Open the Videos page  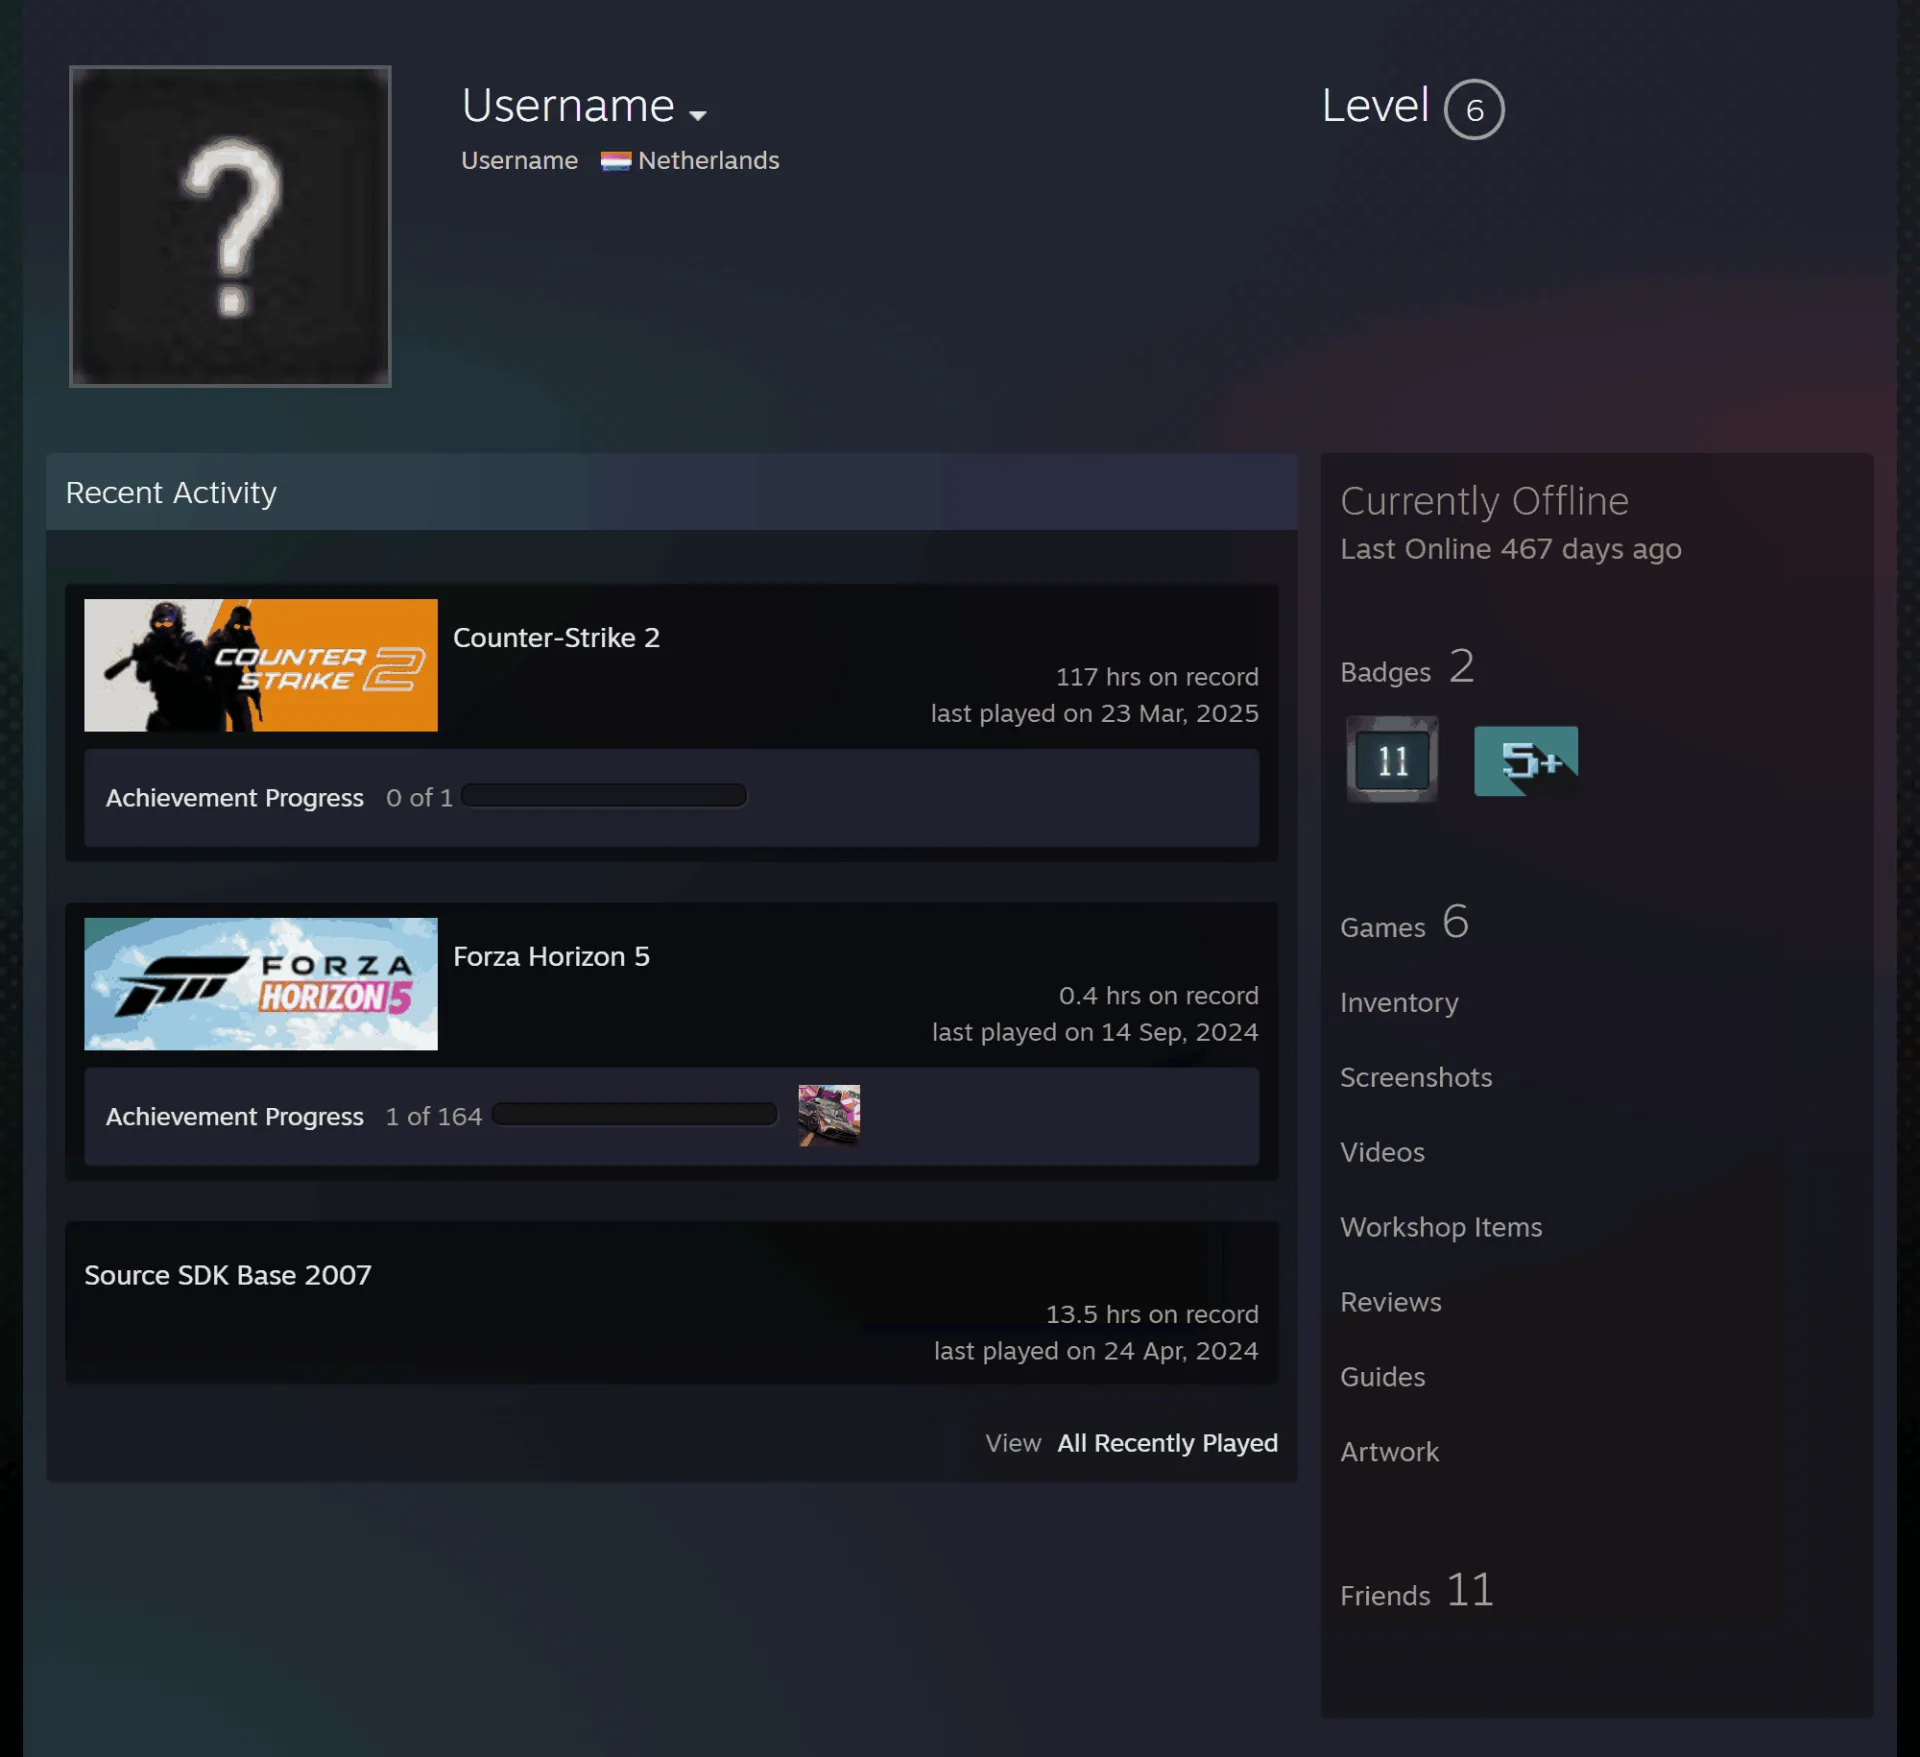(x=1382, y=1152)
